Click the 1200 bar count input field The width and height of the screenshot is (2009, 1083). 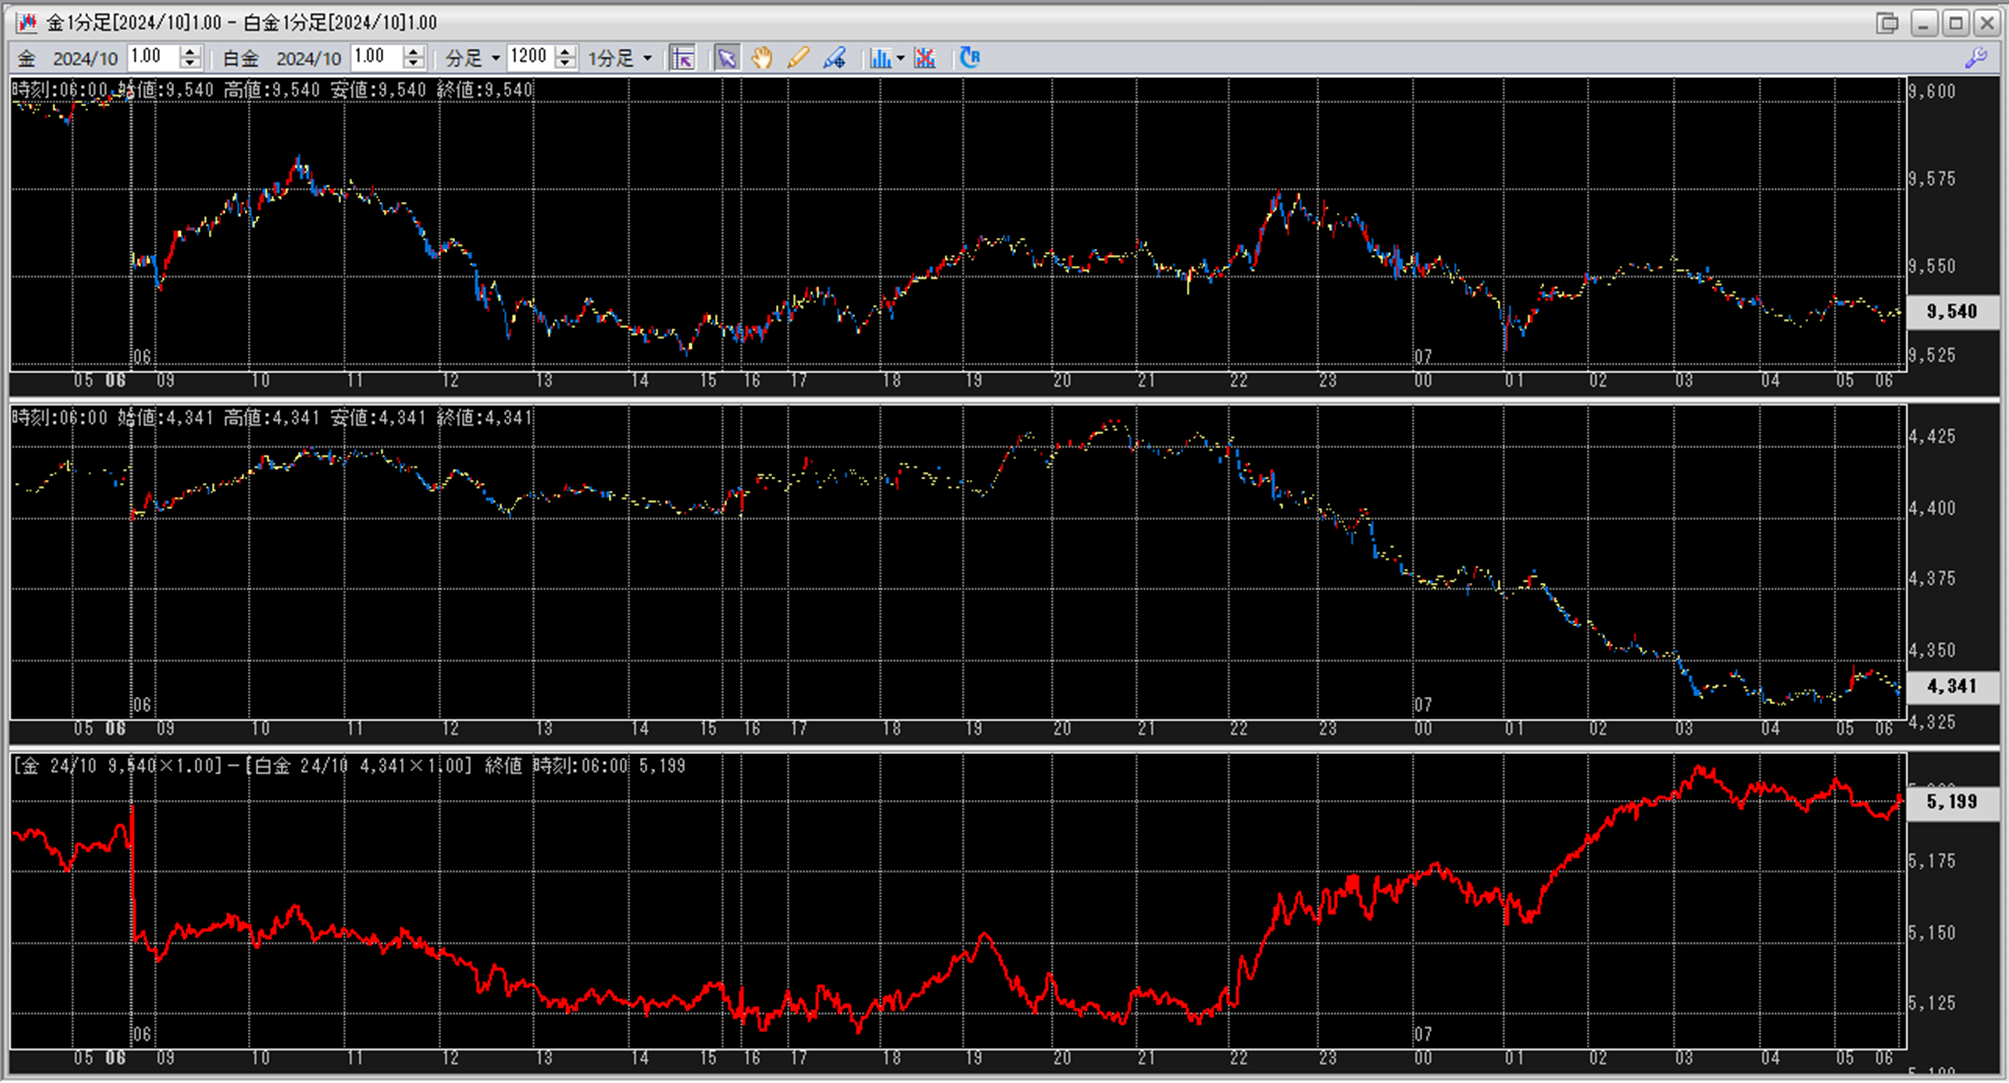(529, 57)
